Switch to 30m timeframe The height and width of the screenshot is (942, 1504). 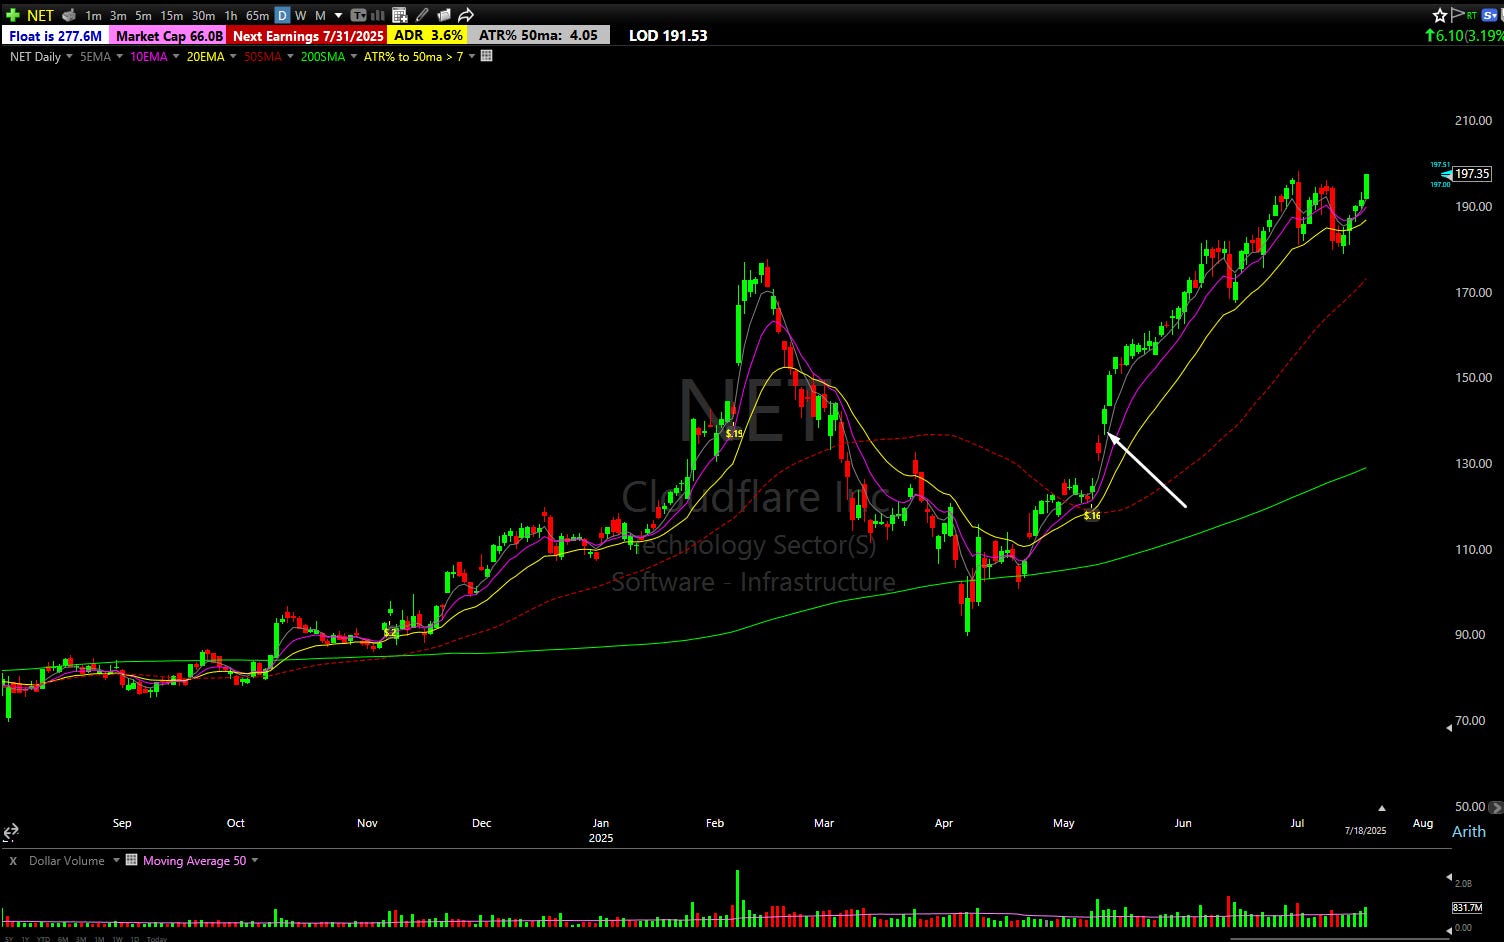click(x=203, y=15)
